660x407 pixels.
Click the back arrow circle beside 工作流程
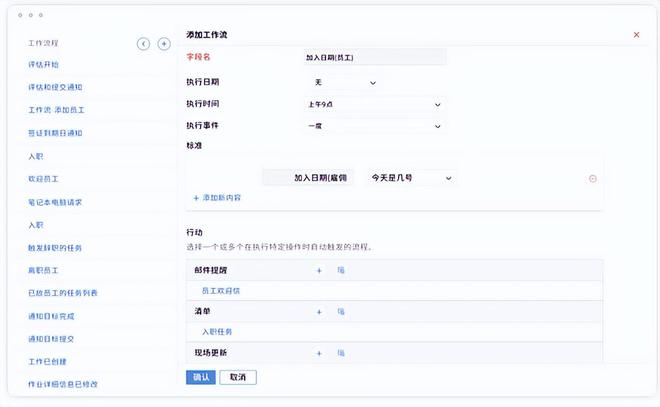tap(143, 44)
